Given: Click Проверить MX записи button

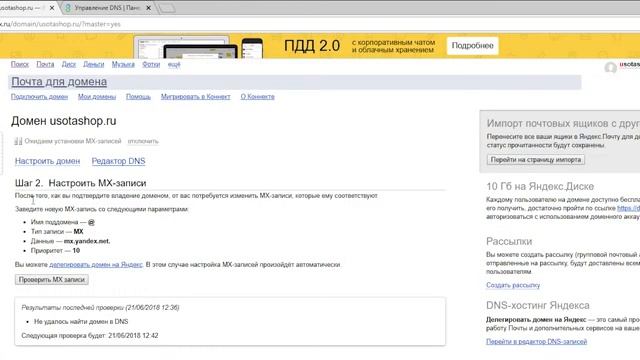Looking at the screenshot, I should pos(51,280).
